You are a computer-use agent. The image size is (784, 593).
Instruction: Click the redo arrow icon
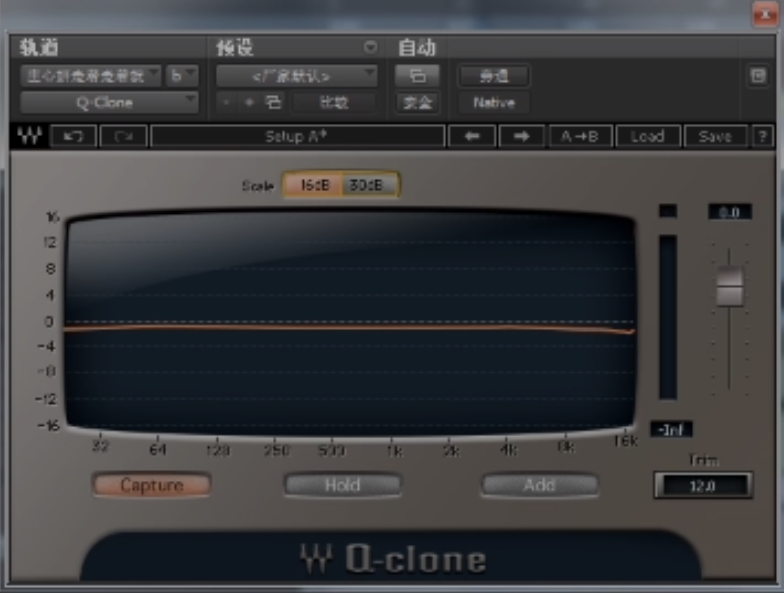point(123,136)
